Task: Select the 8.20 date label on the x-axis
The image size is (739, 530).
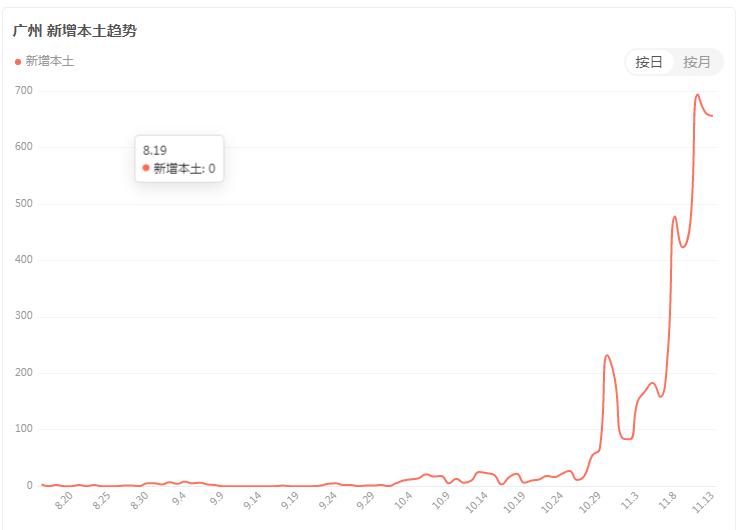Action: (65, 499)
